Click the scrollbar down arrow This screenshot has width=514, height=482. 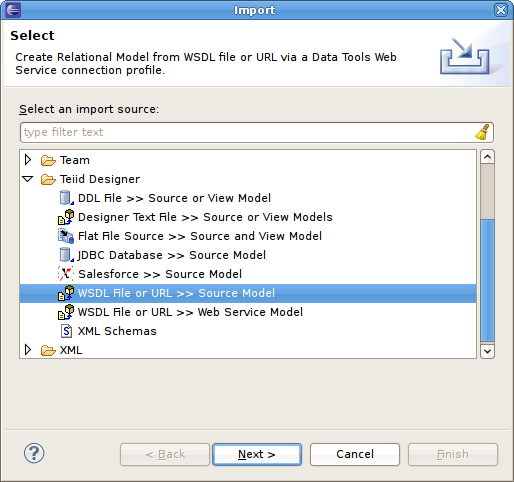[x=487, y=351]
